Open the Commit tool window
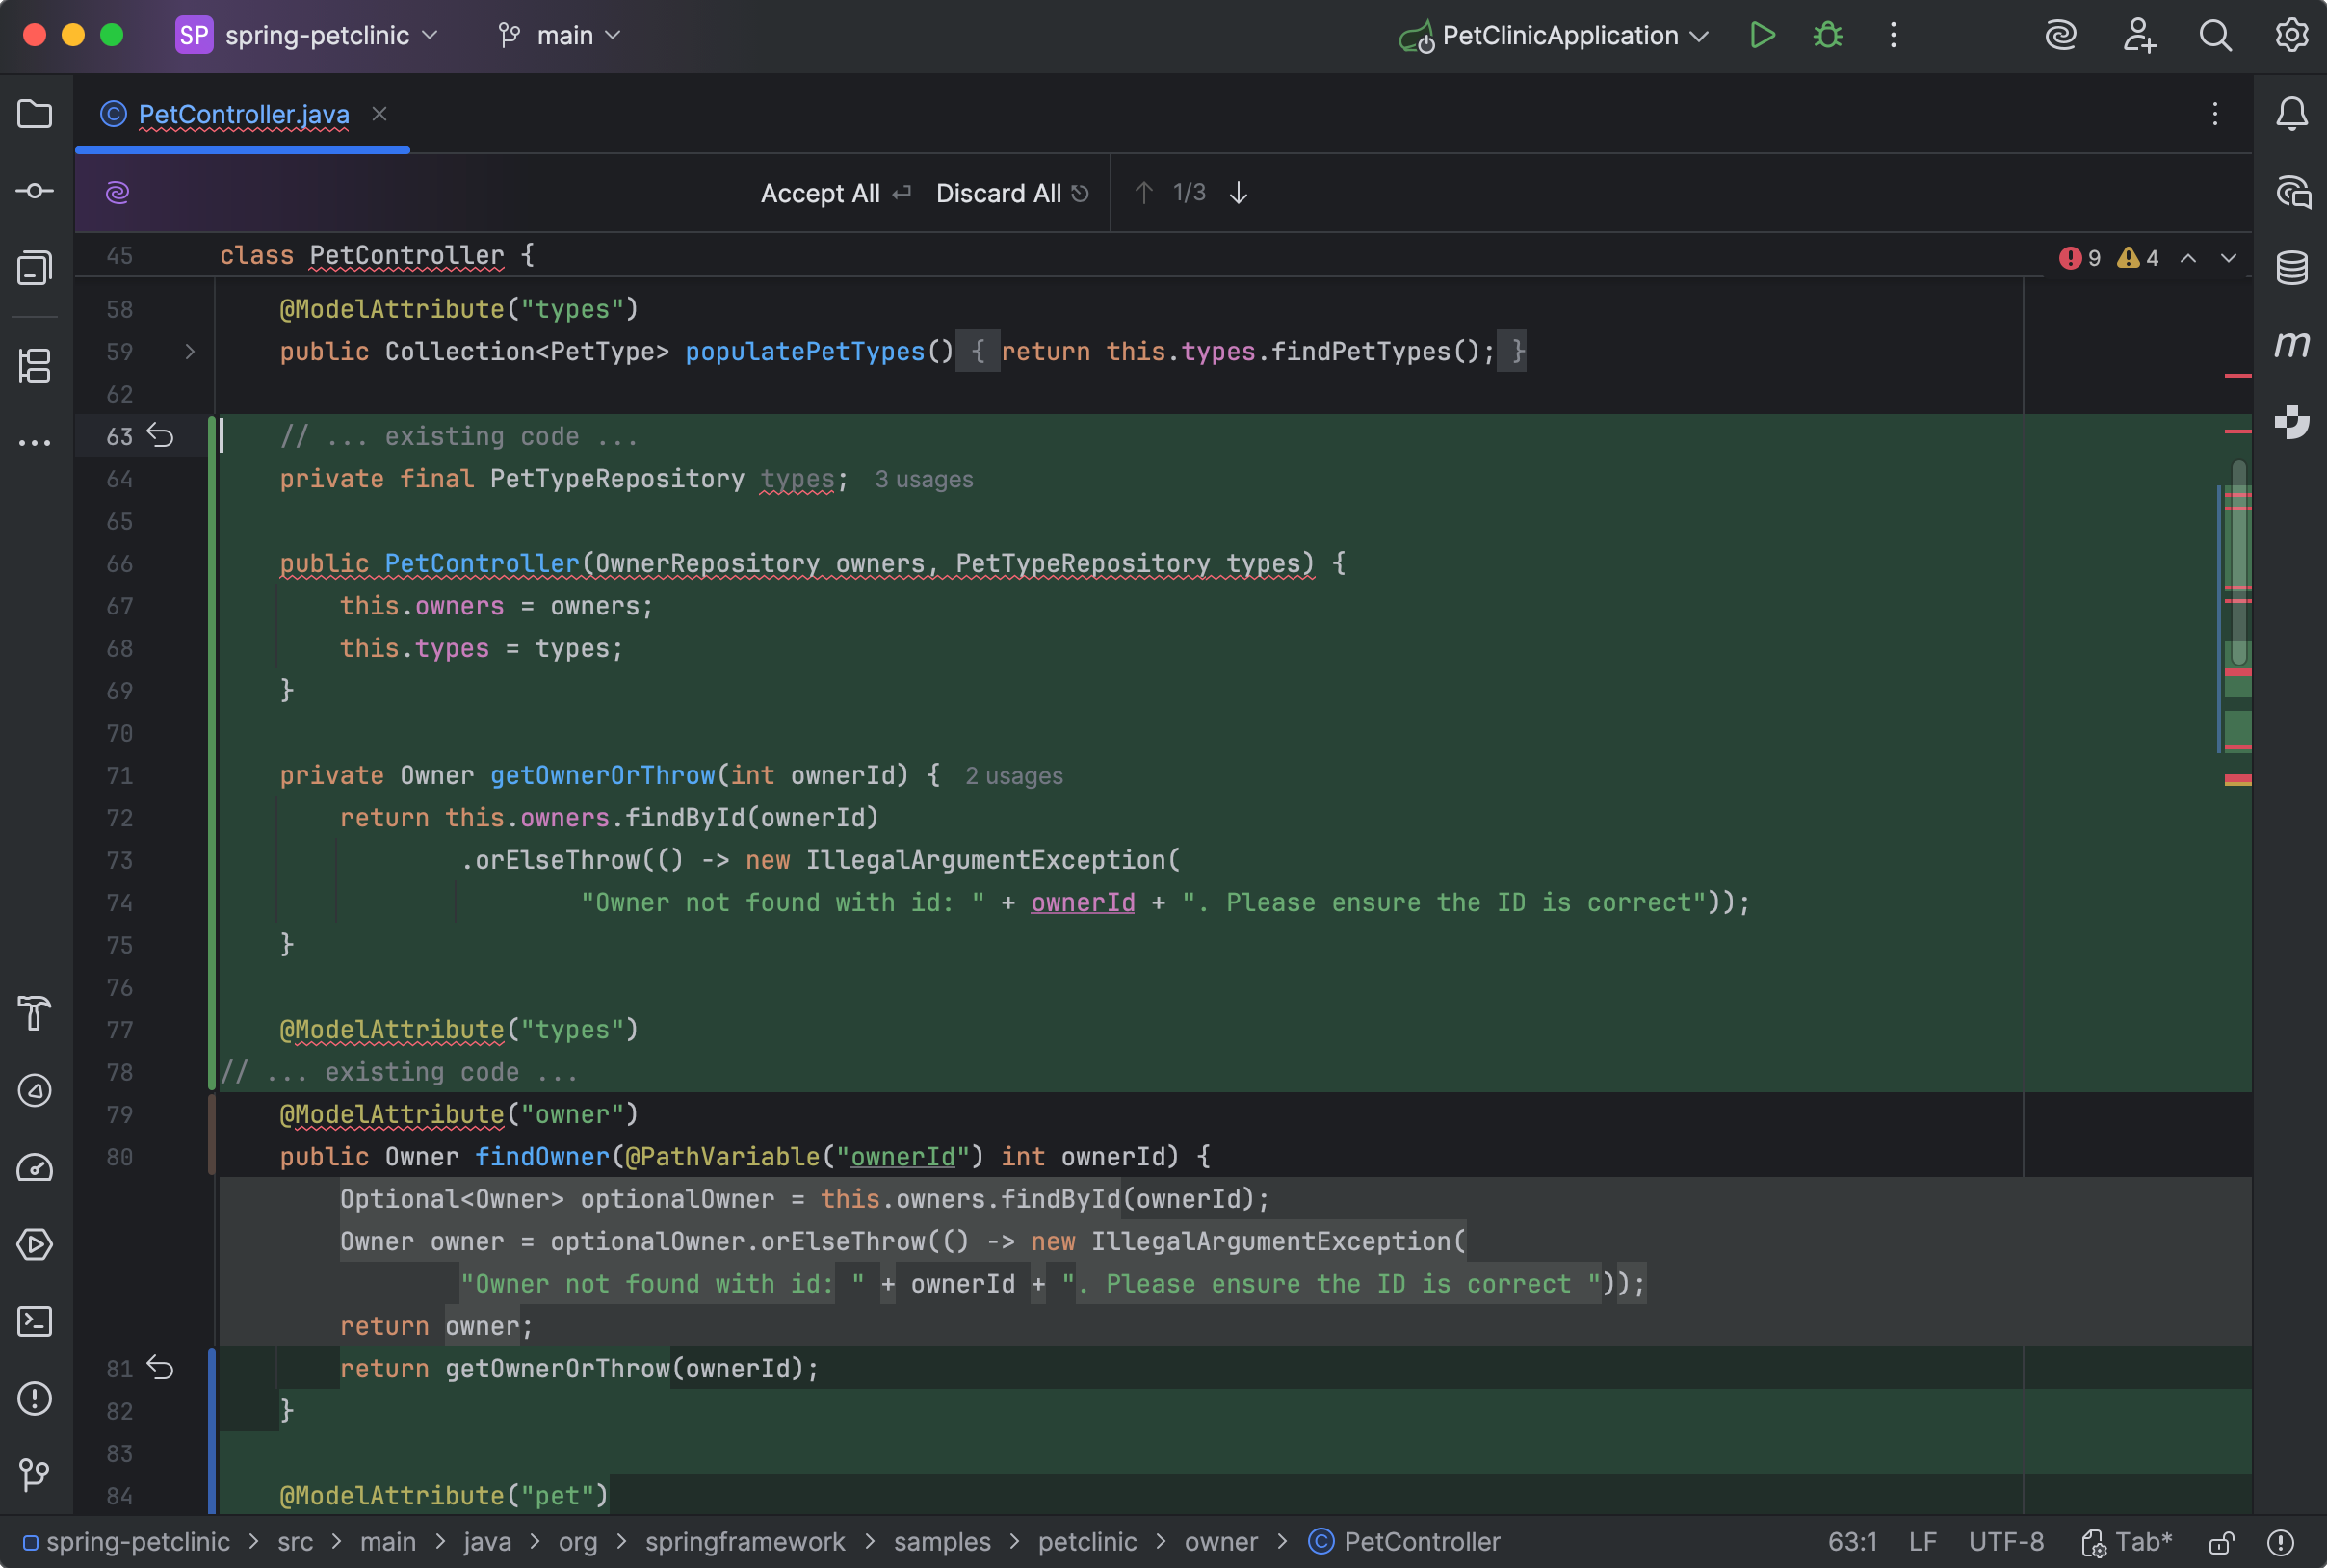2327x1568 pixels. click(x=35, y=190)
